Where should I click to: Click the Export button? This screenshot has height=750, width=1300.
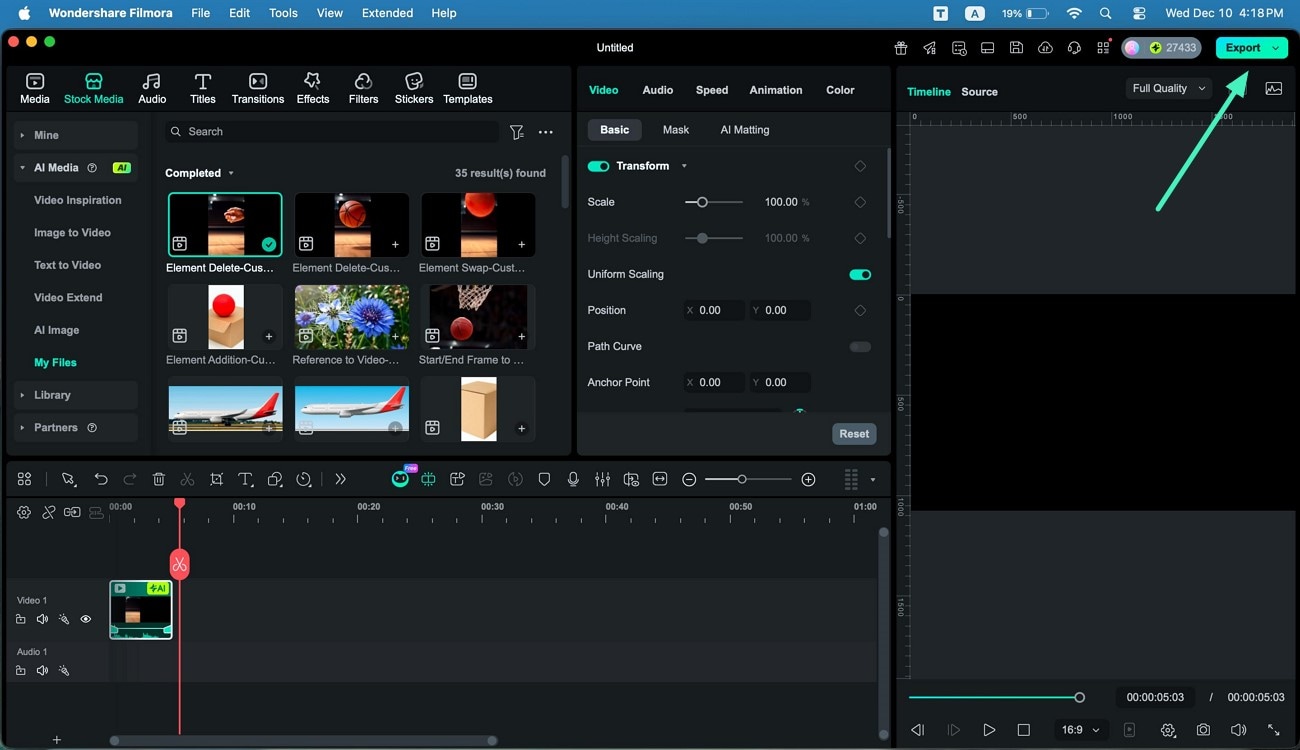(x=1245, y=47)
